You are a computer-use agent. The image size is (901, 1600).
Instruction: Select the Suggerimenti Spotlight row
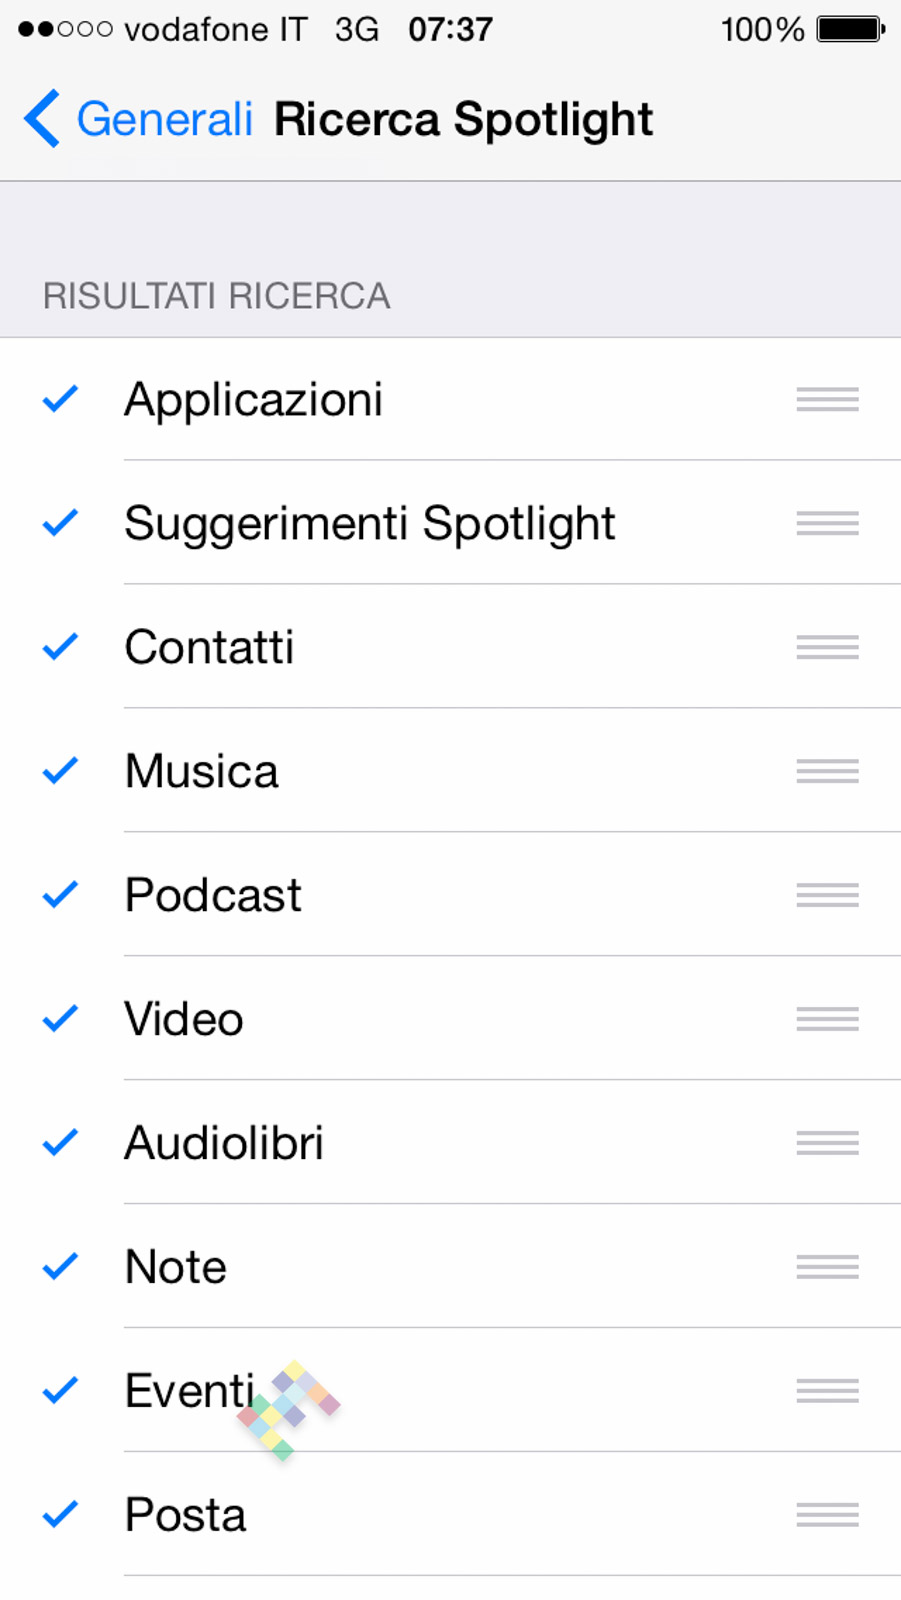pyautogui.click(x=370, y=523)
